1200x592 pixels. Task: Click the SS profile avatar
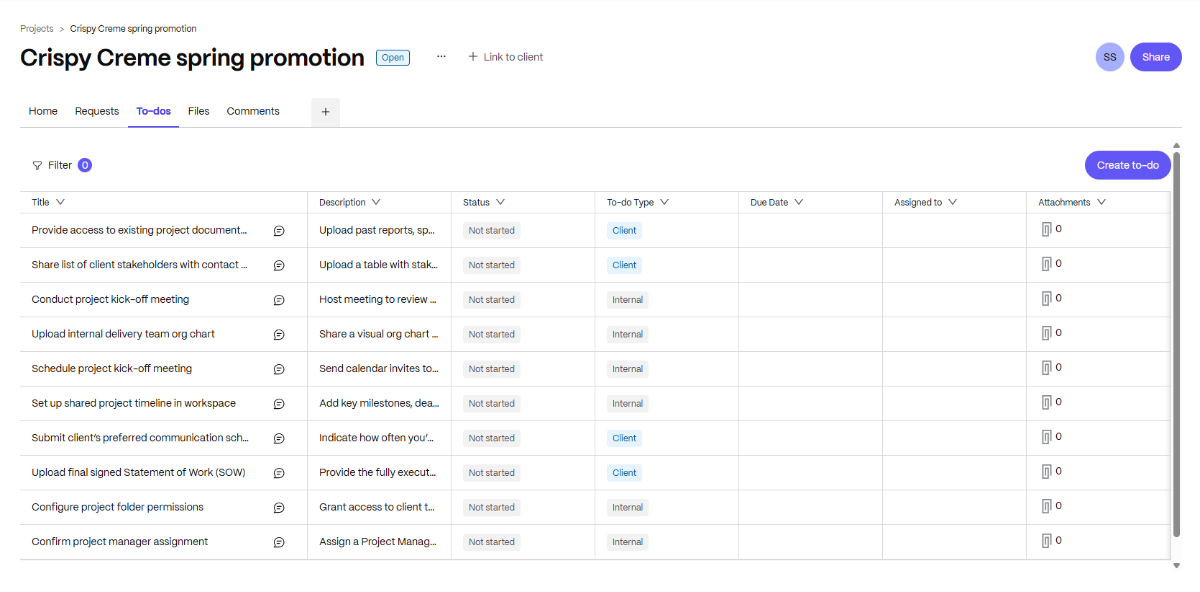tap(1109, 57)
